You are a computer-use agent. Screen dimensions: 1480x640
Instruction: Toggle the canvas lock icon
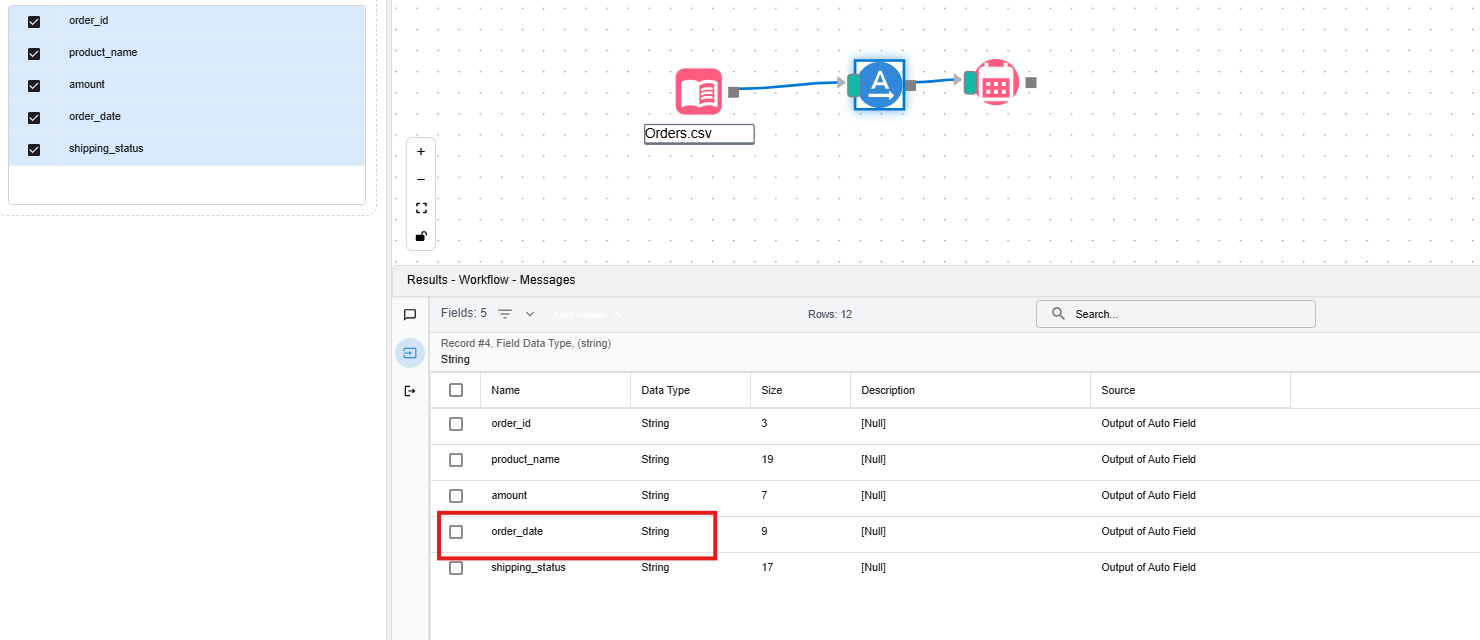pos(421,236)
